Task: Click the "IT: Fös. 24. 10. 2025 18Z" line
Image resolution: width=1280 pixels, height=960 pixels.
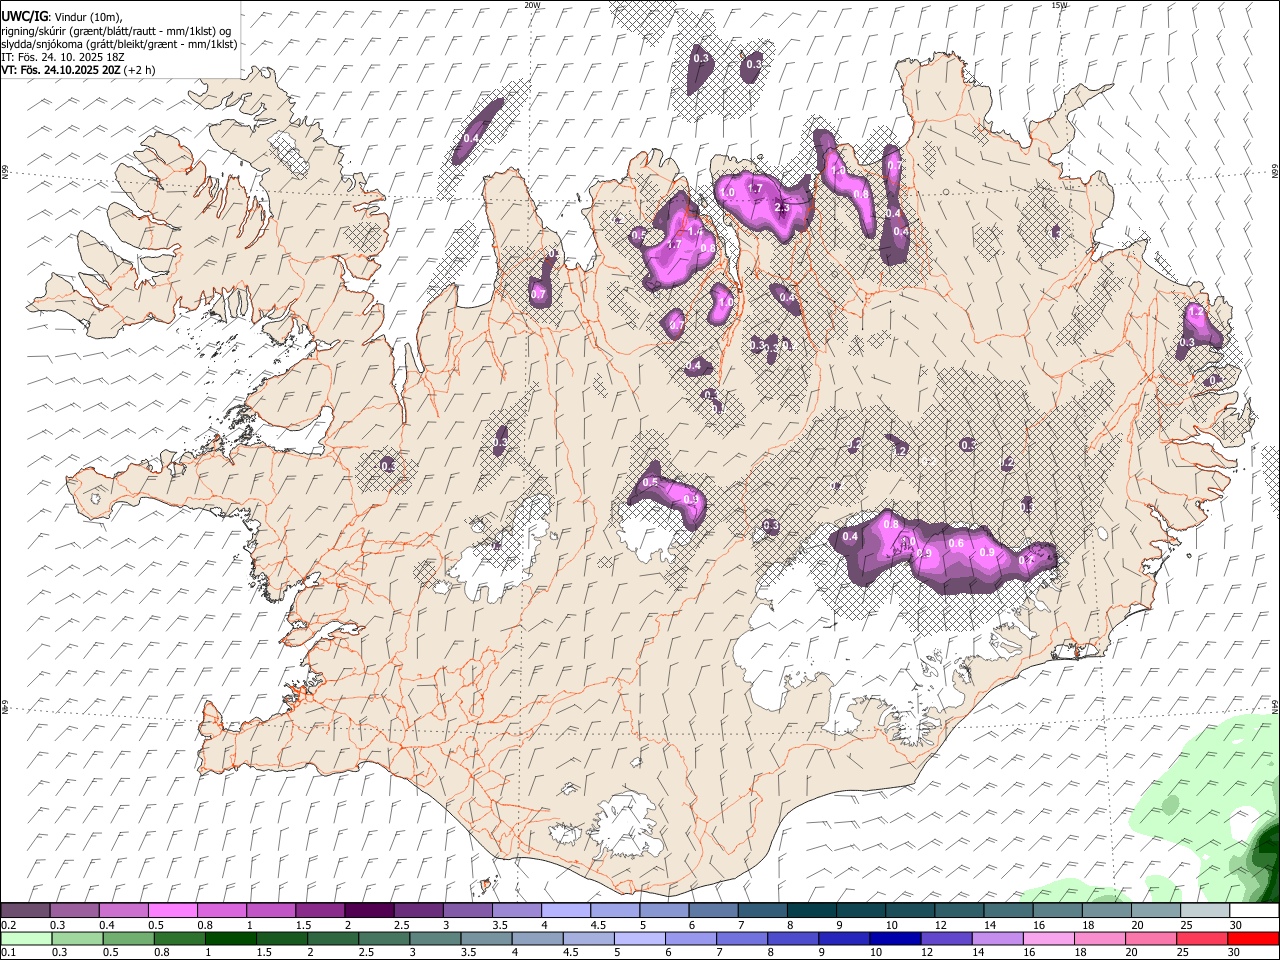Action: click(x=62, y=57)
